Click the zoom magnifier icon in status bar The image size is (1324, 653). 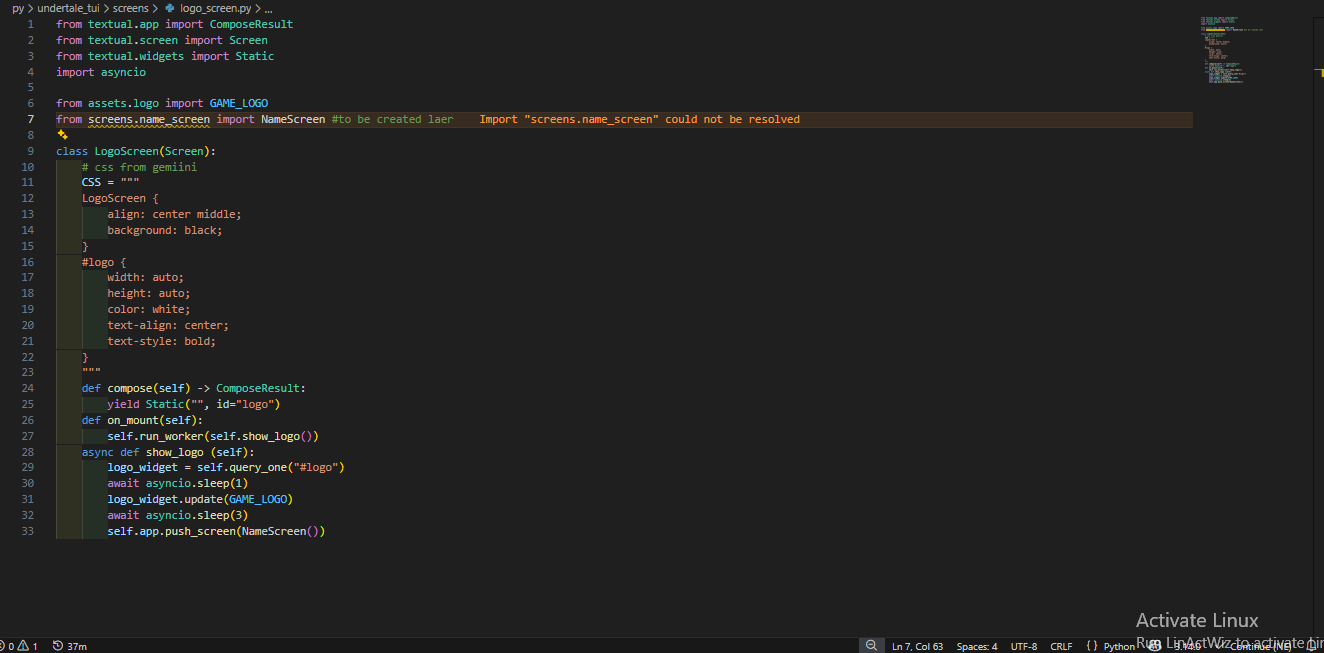(871, 646)
